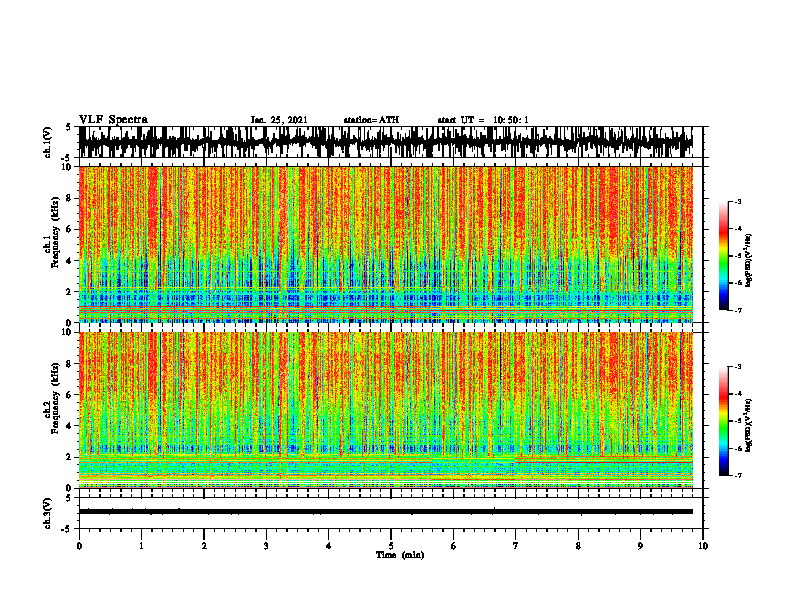This screenshot has width=792, height=612.
Task: Click the "10" label on the time axis
Action: click(x=703, y=546)
